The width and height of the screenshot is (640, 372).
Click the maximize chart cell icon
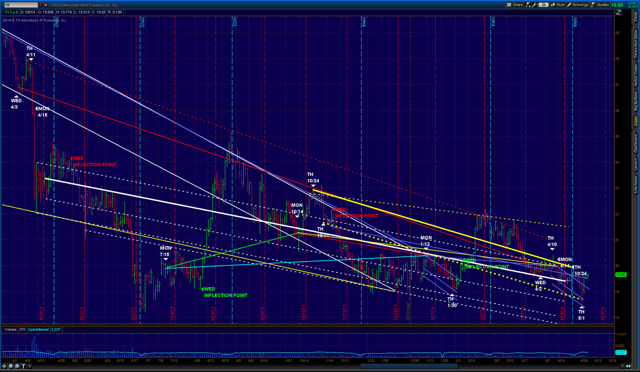pyautogui.click(x=618, y=12)
